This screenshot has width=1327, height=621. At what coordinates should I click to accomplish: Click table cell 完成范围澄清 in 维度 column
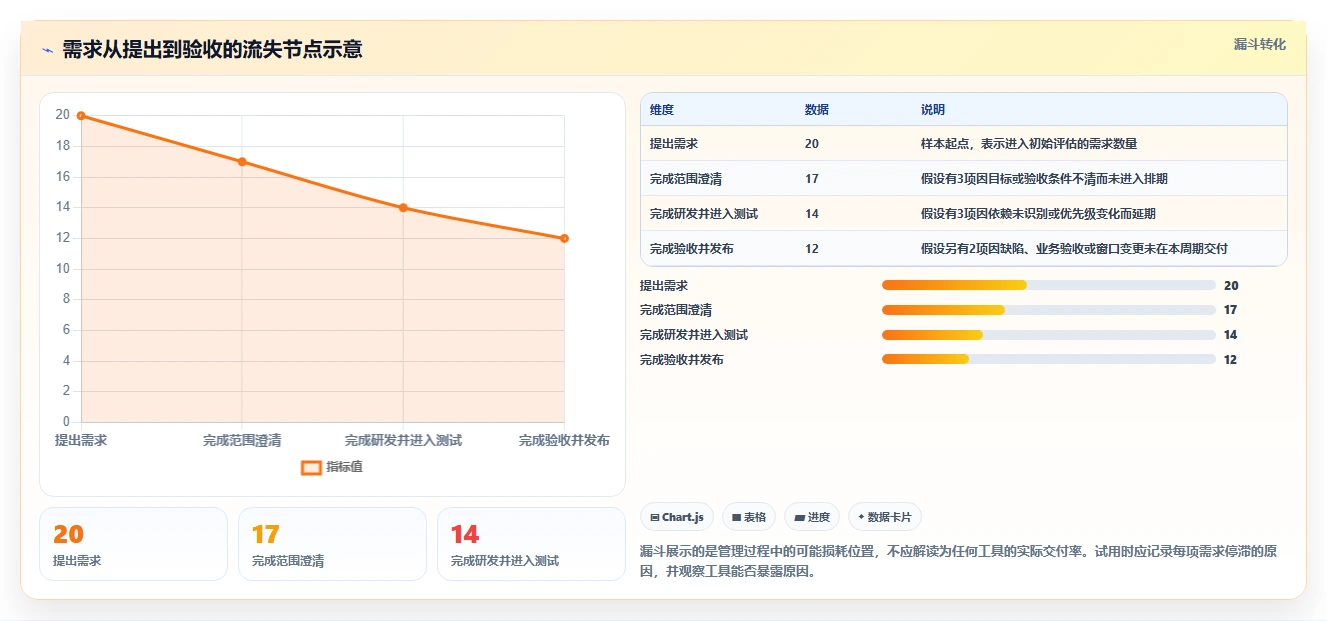tap(686, 179)
